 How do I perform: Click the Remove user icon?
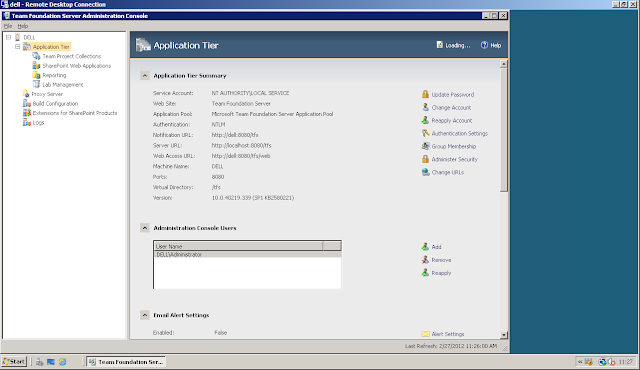point(425,259)
